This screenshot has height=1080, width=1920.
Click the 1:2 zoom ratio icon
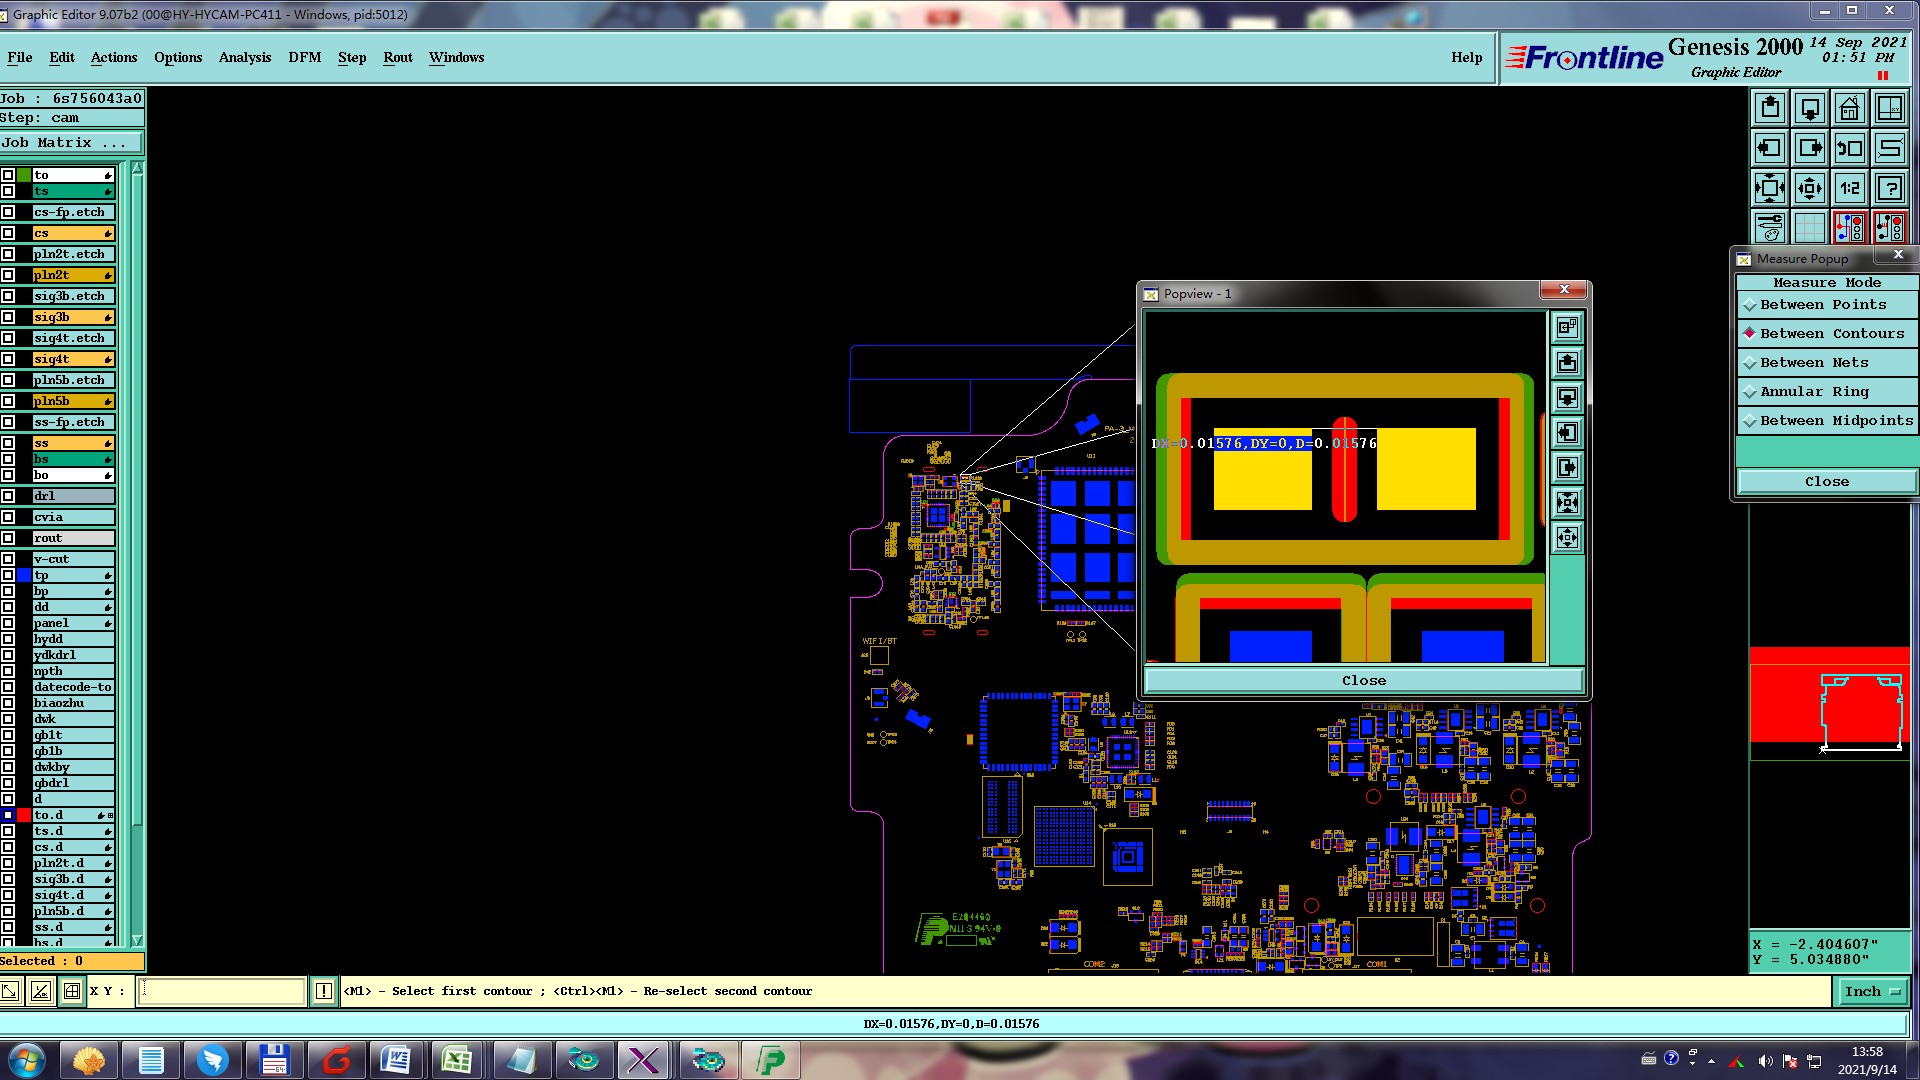click(1849, 188)
